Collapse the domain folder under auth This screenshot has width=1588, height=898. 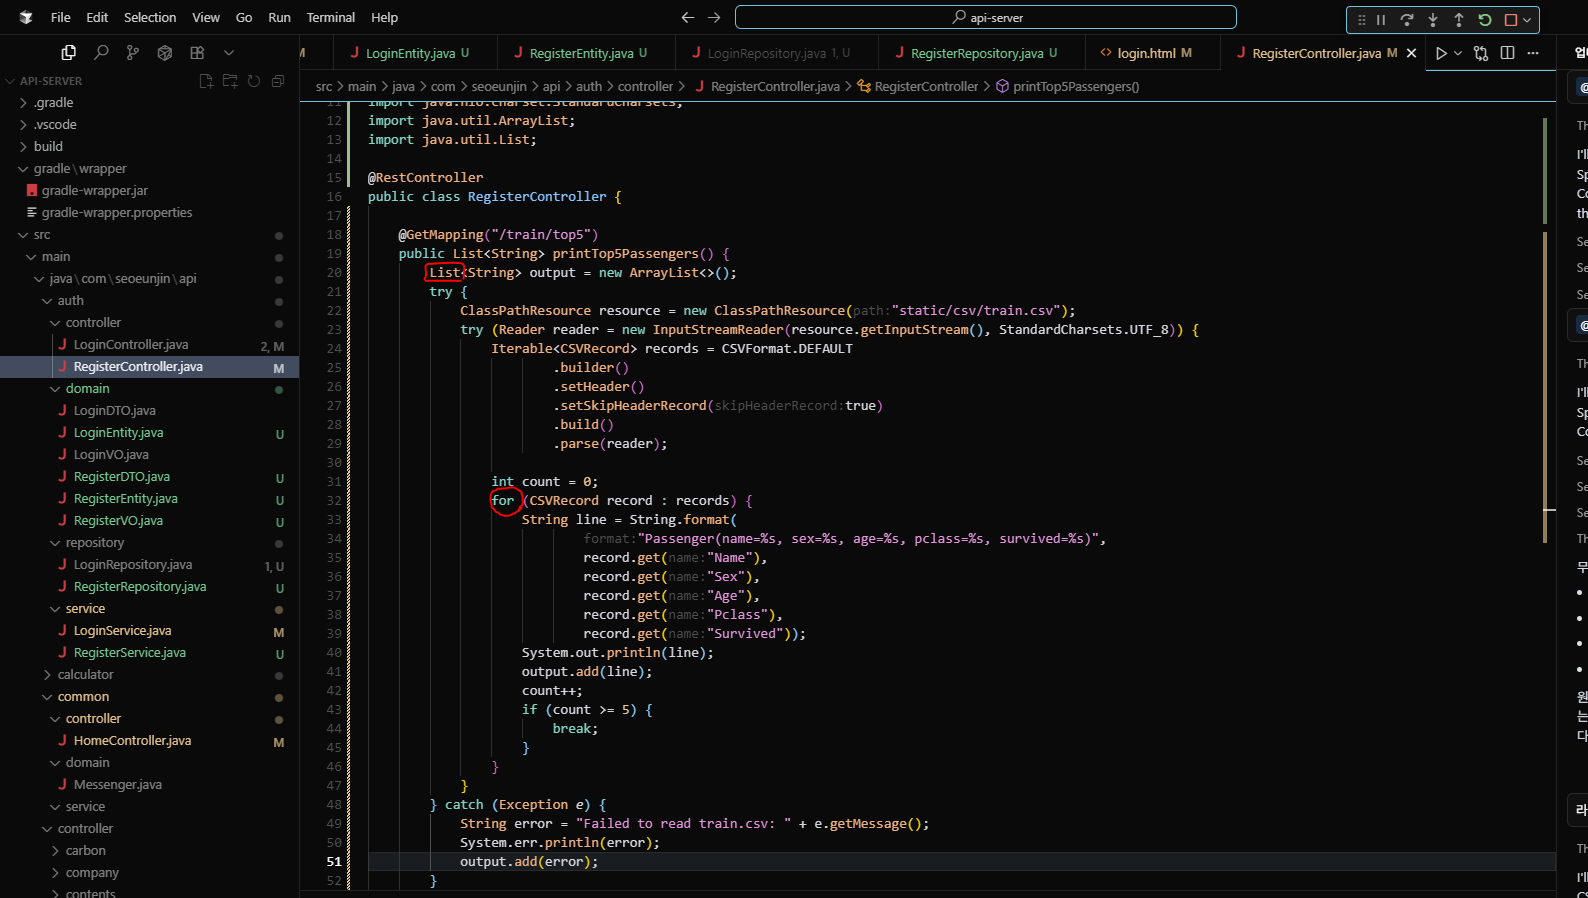[x=88, y=388]
